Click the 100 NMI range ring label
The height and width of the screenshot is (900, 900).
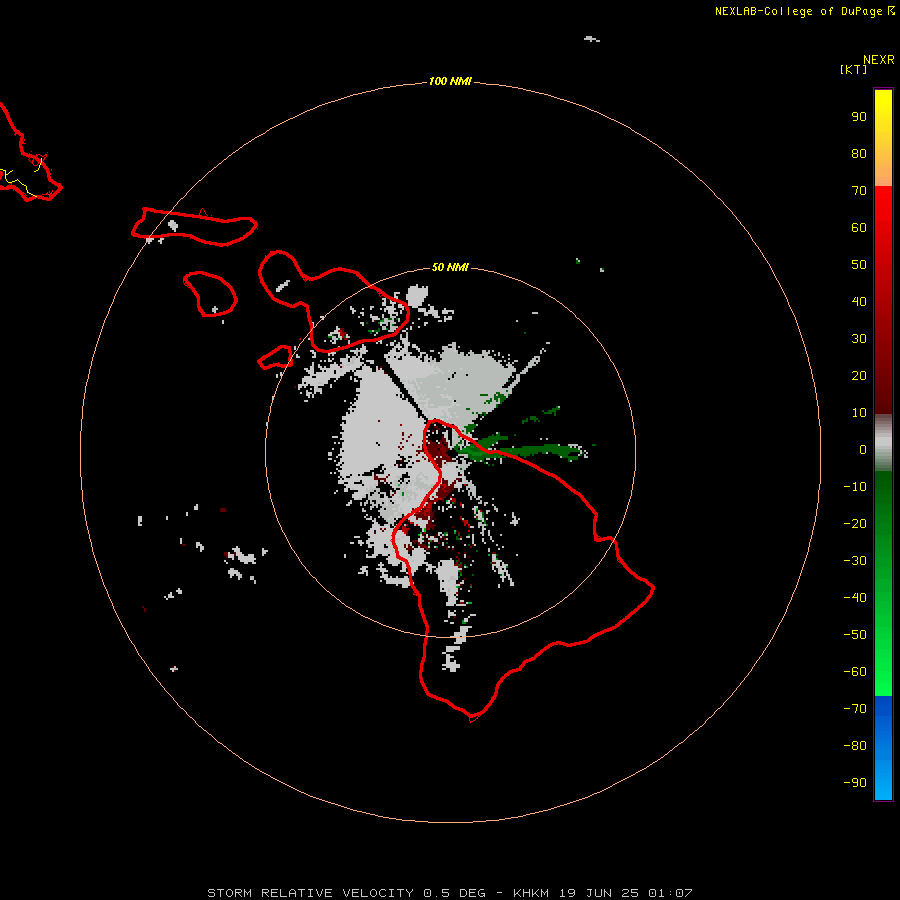coord(450,82)
